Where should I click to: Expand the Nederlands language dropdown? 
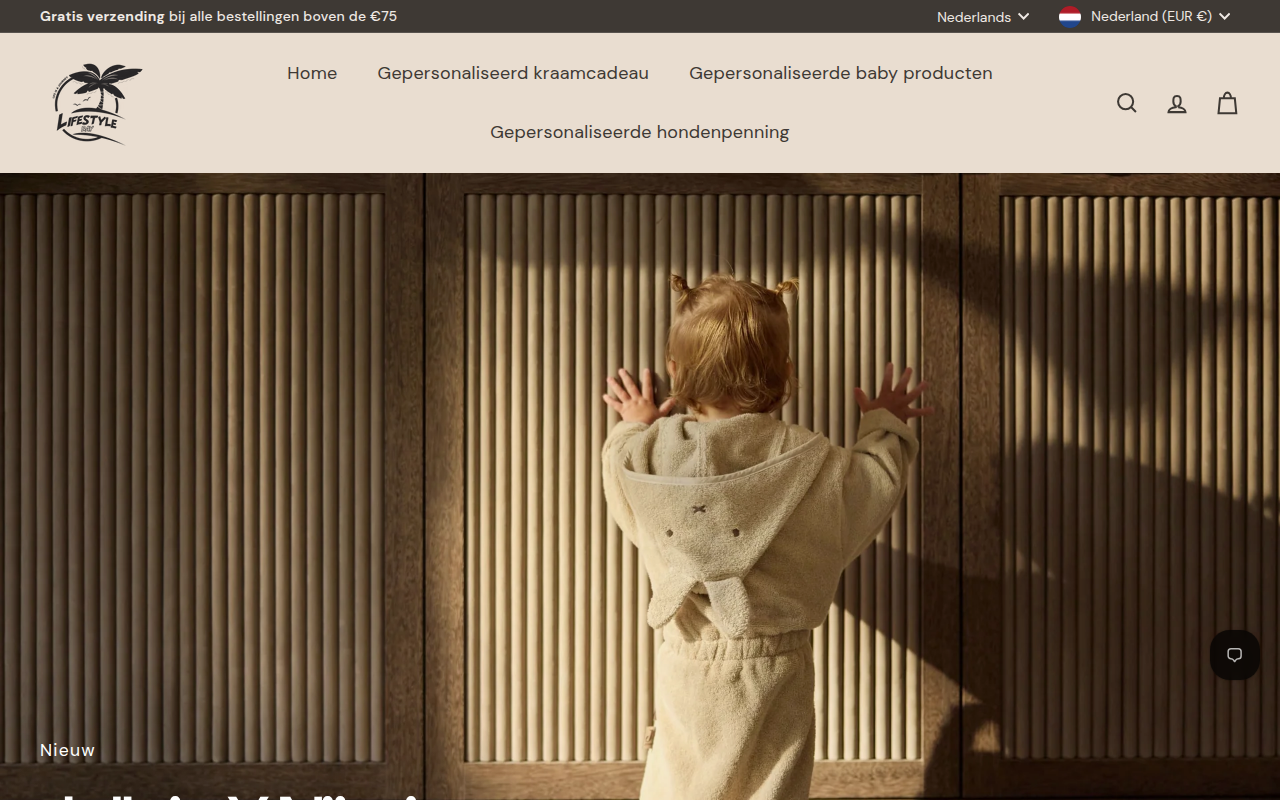[983, 17]
